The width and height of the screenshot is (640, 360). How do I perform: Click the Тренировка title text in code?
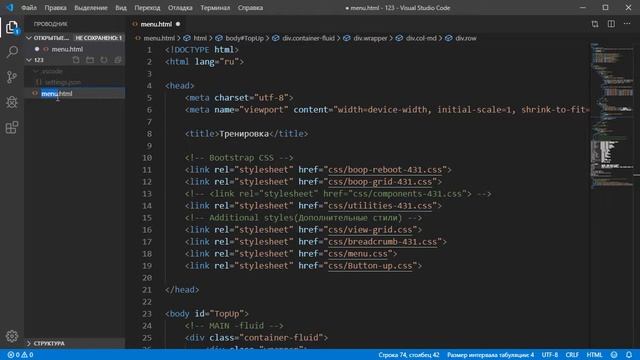(244, 134)
